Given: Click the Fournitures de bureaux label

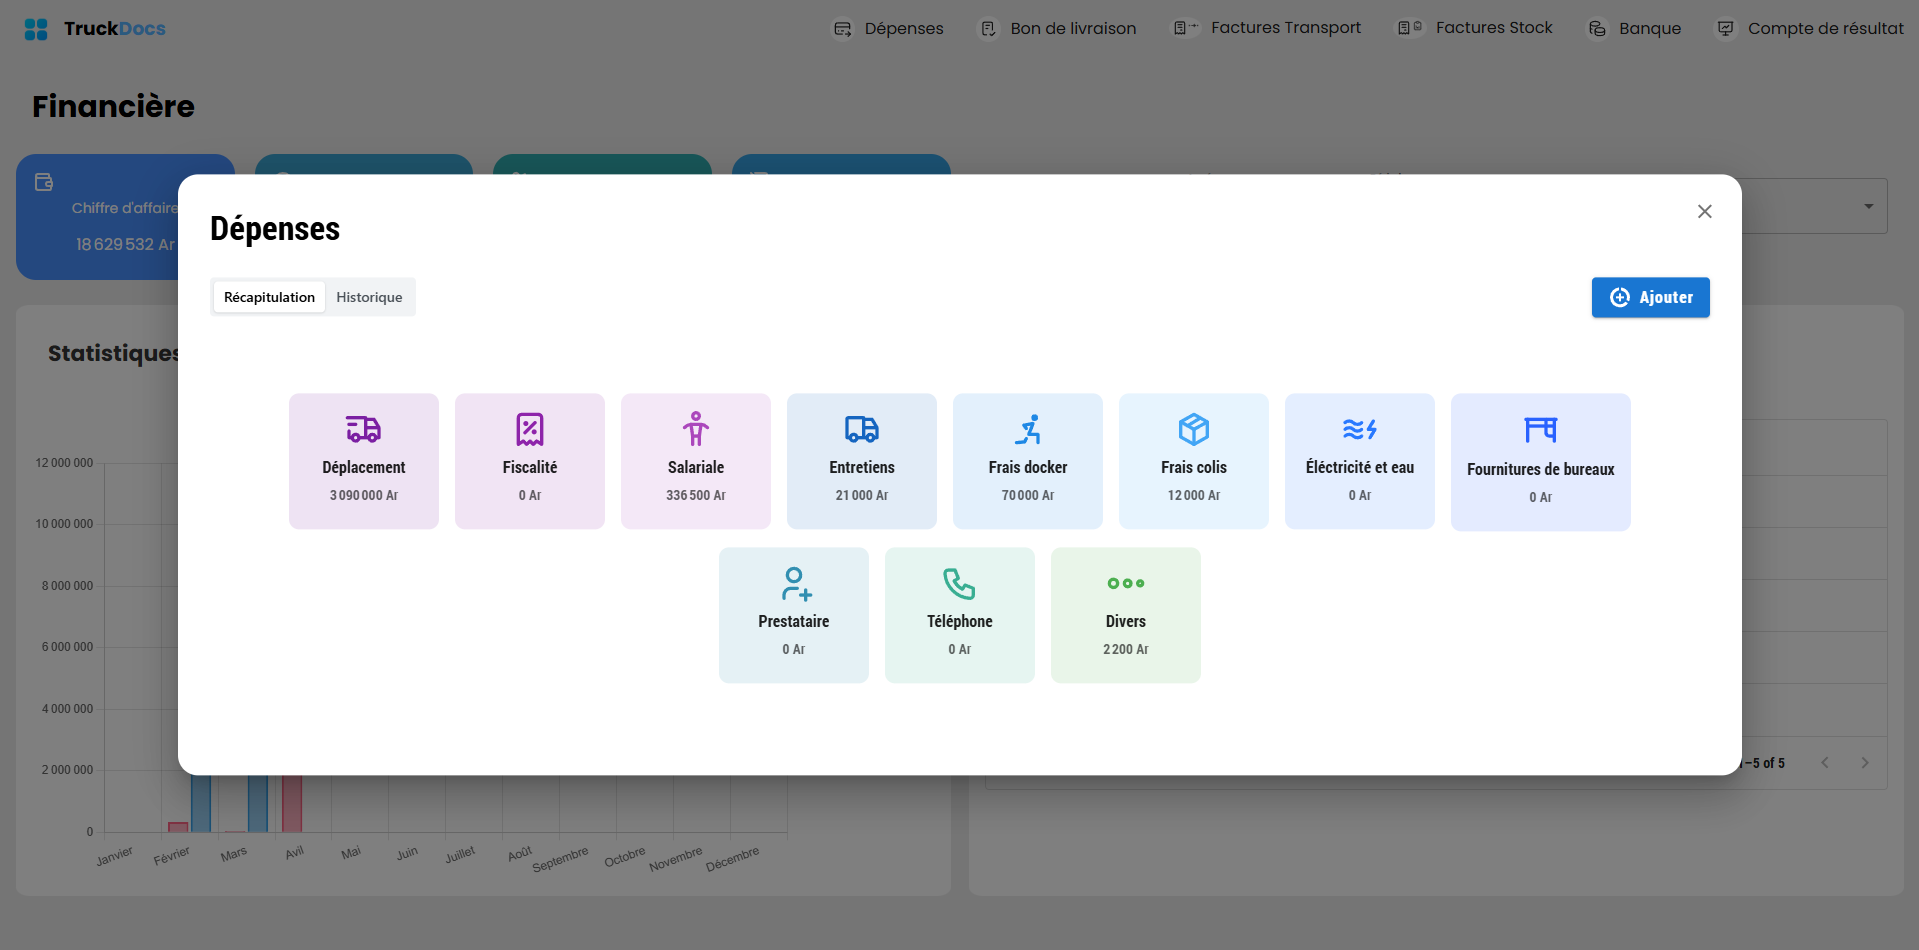Looking at the screenshot, I should (x=1541, y=469).
